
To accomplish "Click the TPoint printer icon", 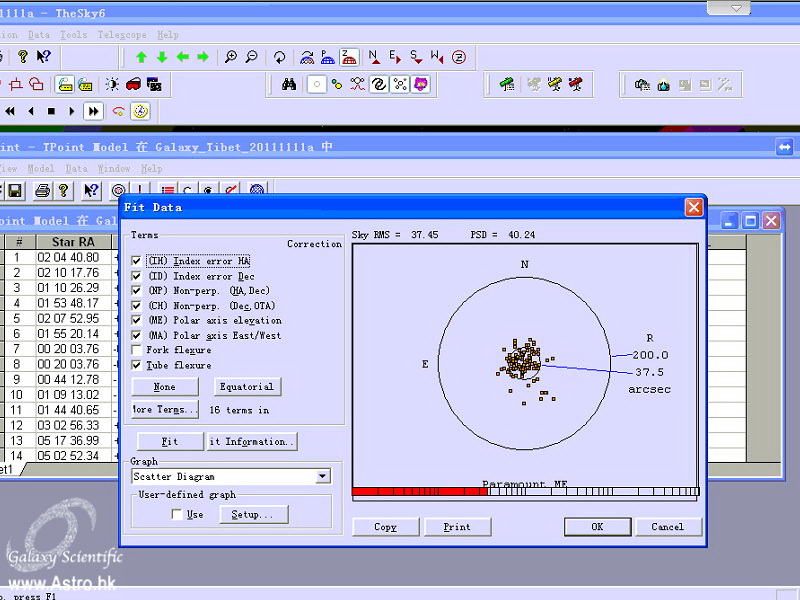I will (x=42, y=190).
